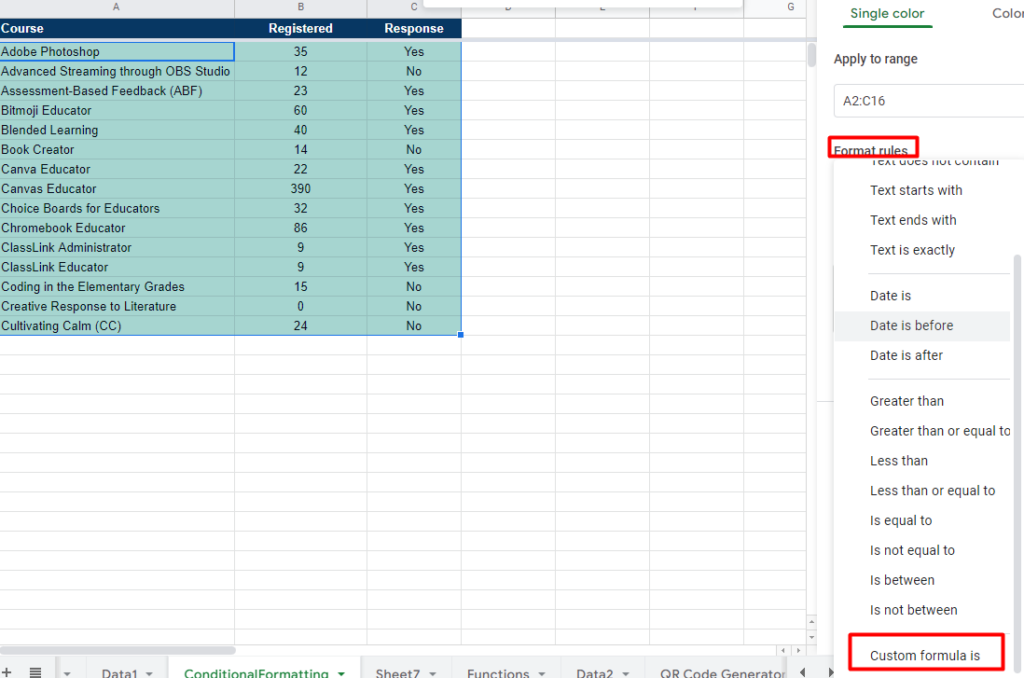Open the ConditionalFormatting tab dropdown arrow
Screen dimensions: 1024x678
(x=341, y=673)
